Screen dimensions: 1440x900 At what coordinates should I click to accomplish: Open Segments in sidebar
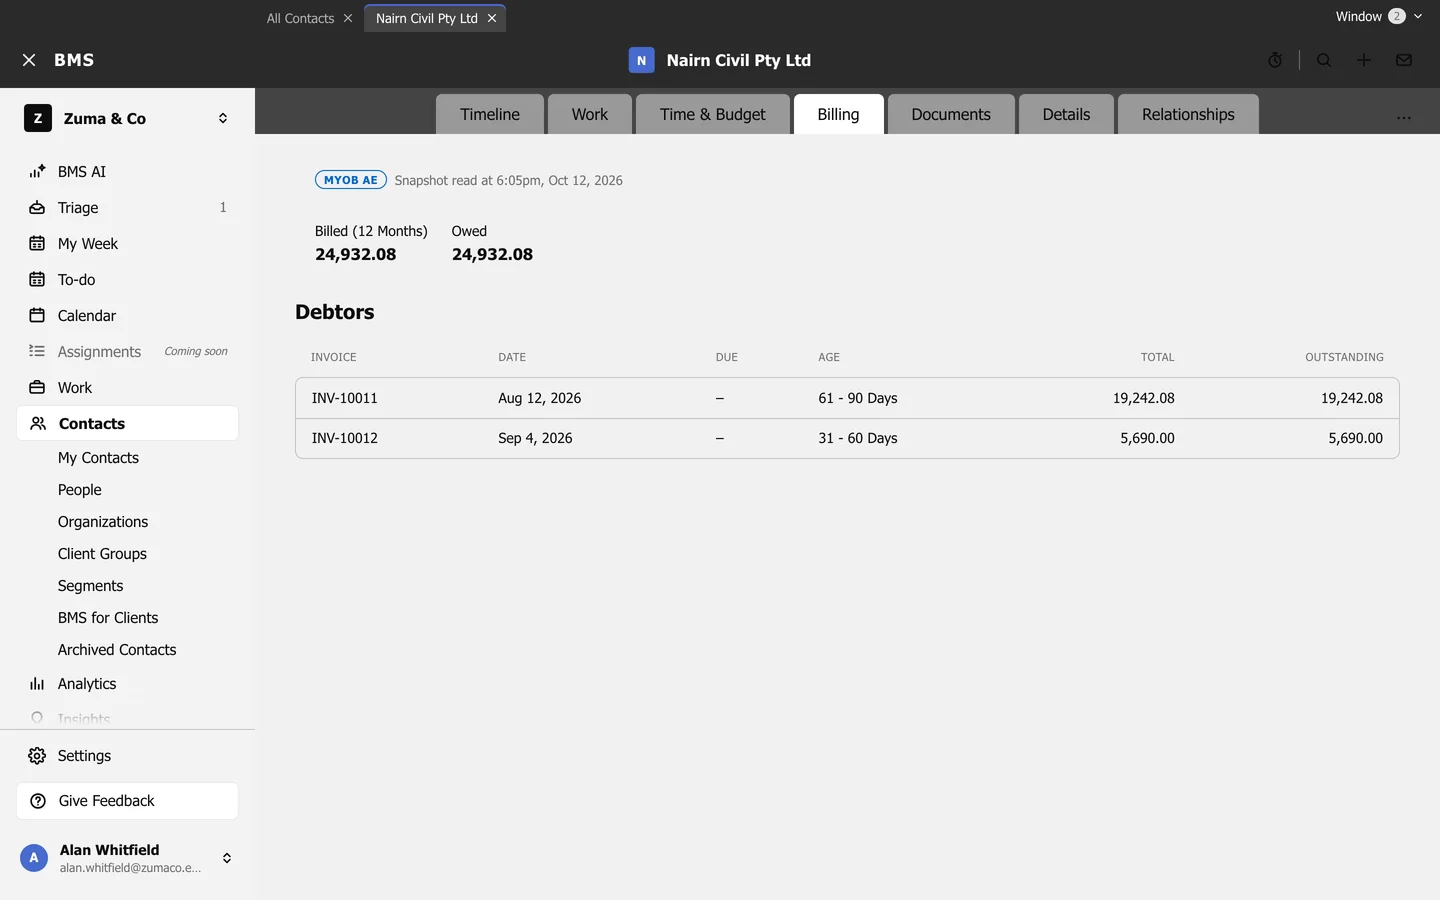pyautogui.click(x=91, y=586)
